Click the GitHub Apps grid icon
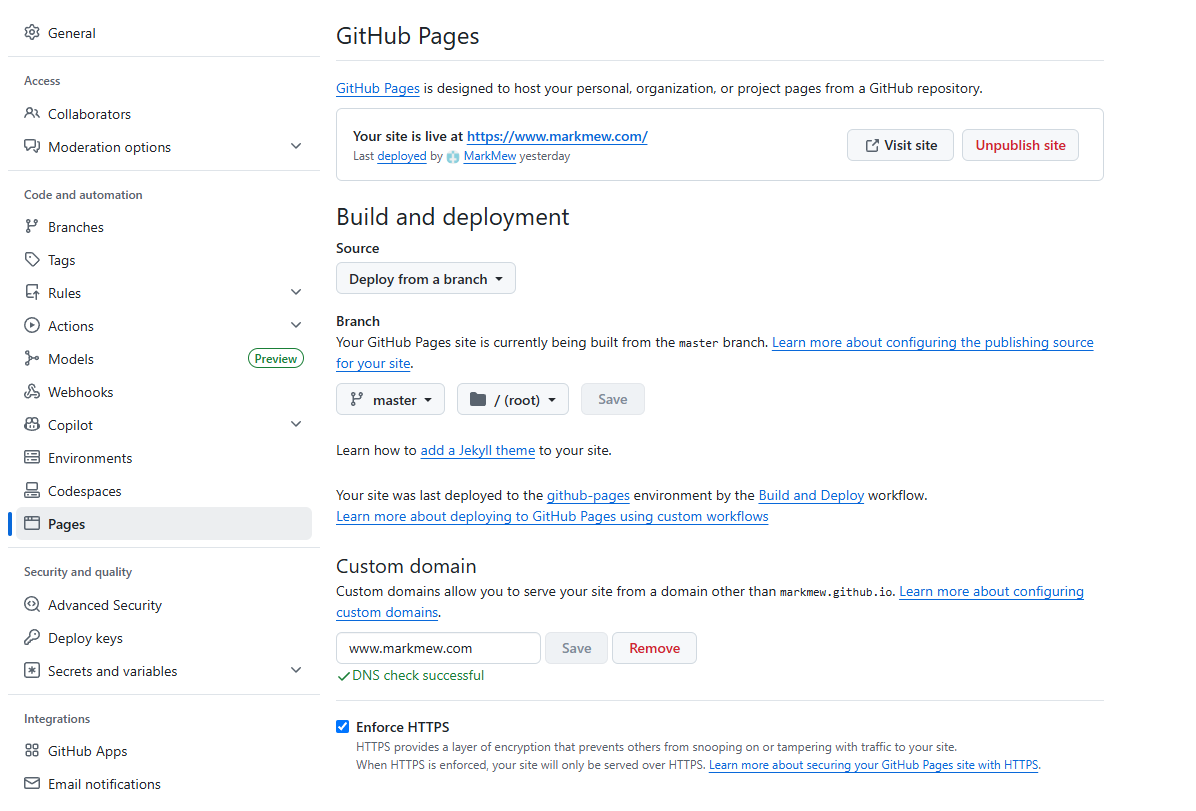The image size is (1196, 811). tap(31, 750)
